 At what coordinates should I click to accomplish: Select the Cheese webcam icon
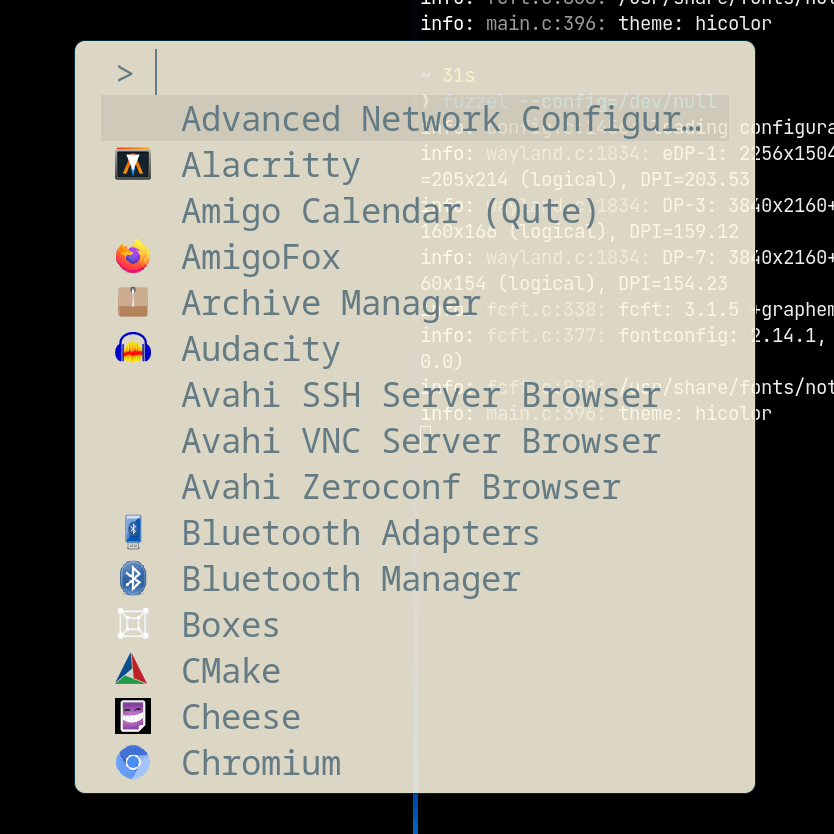[x=133, y=716]
